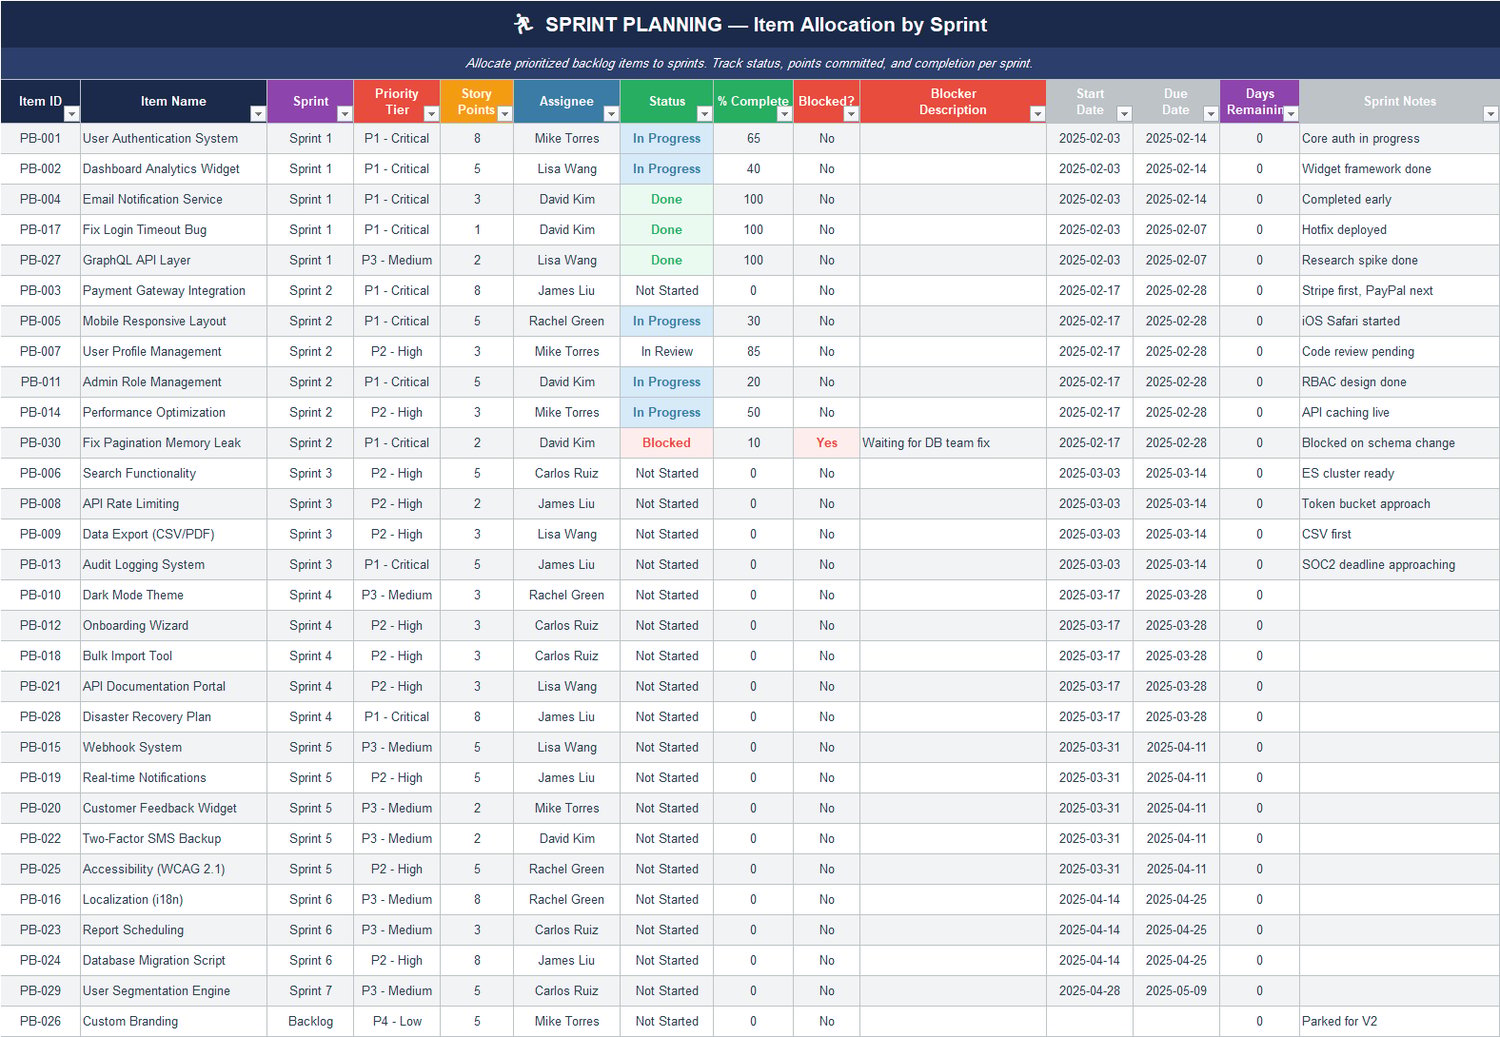The height and width of the screenshot is (1037, 1500).
Task: Open the Due Date filter dropdown
Action: coord(1211,114)
